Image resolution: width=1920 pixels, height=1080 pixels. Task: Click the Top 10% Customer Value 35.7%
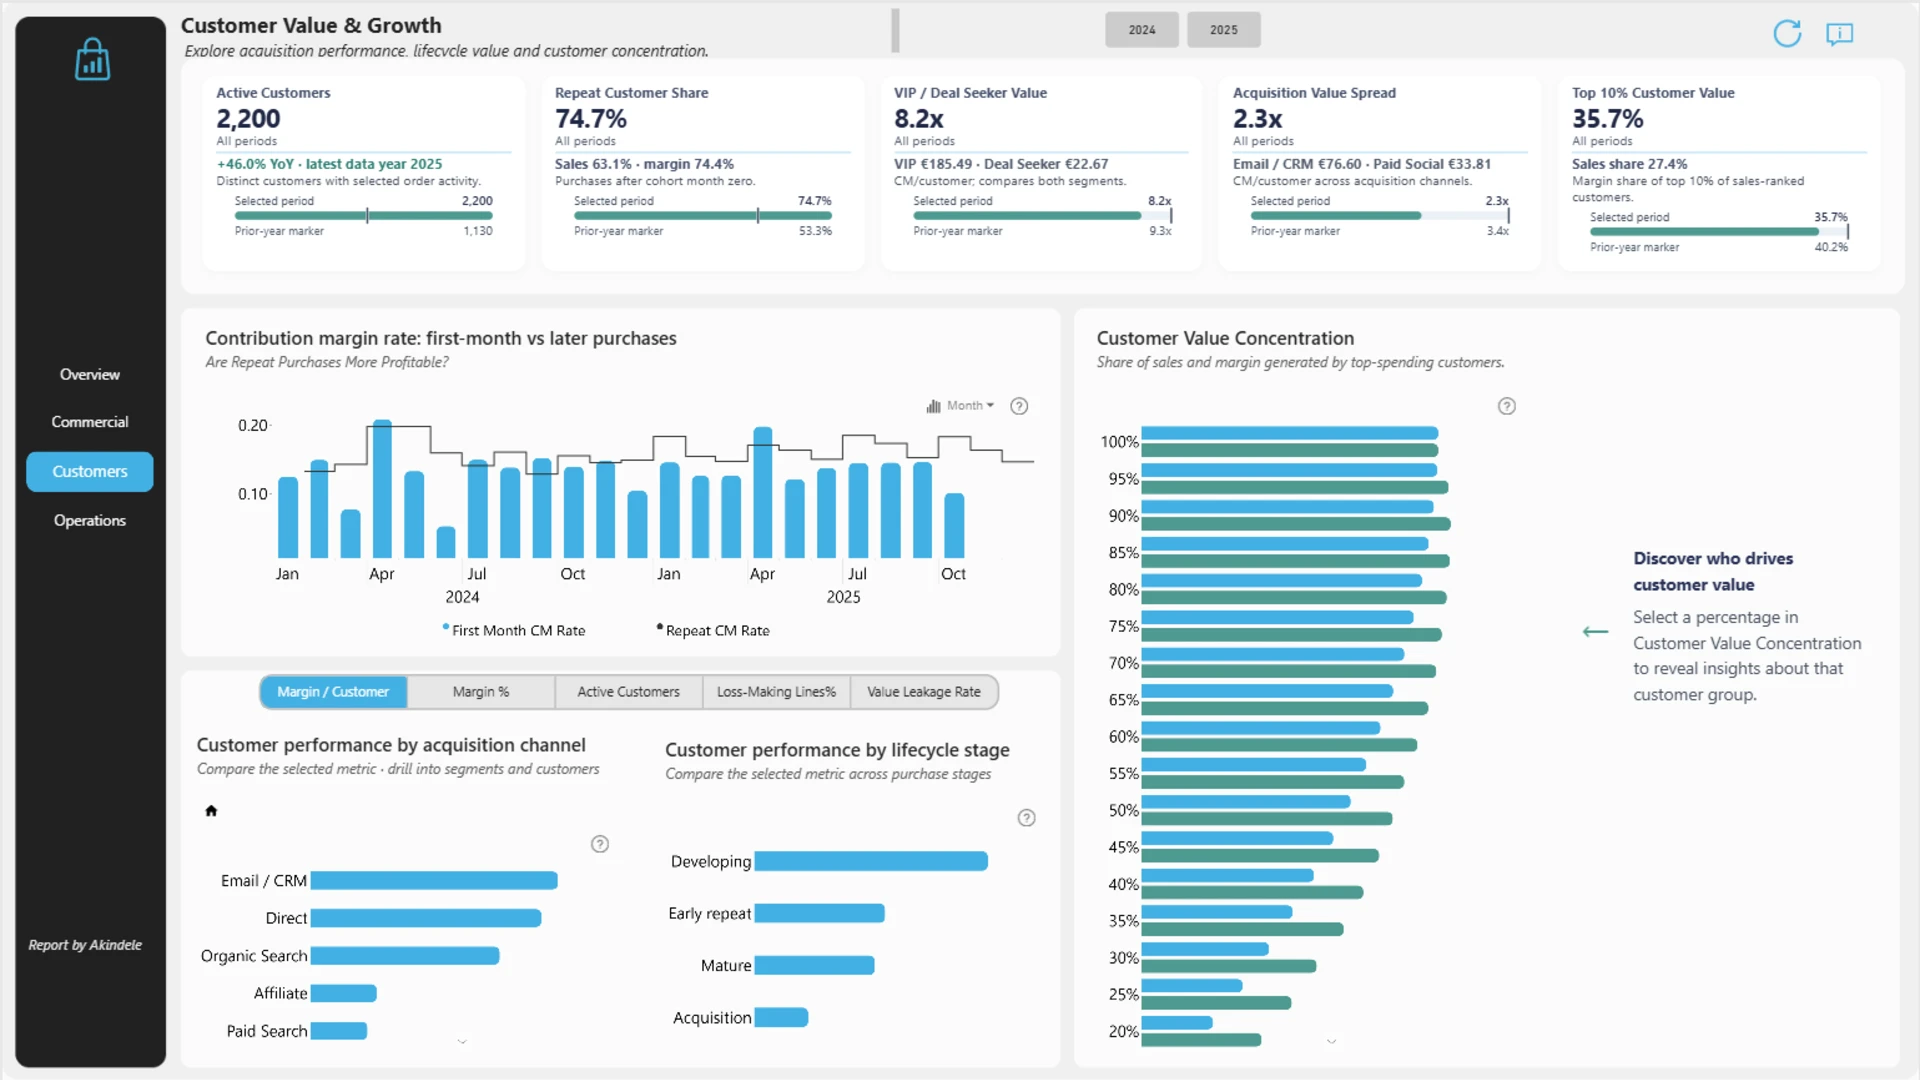point(1607,119)
